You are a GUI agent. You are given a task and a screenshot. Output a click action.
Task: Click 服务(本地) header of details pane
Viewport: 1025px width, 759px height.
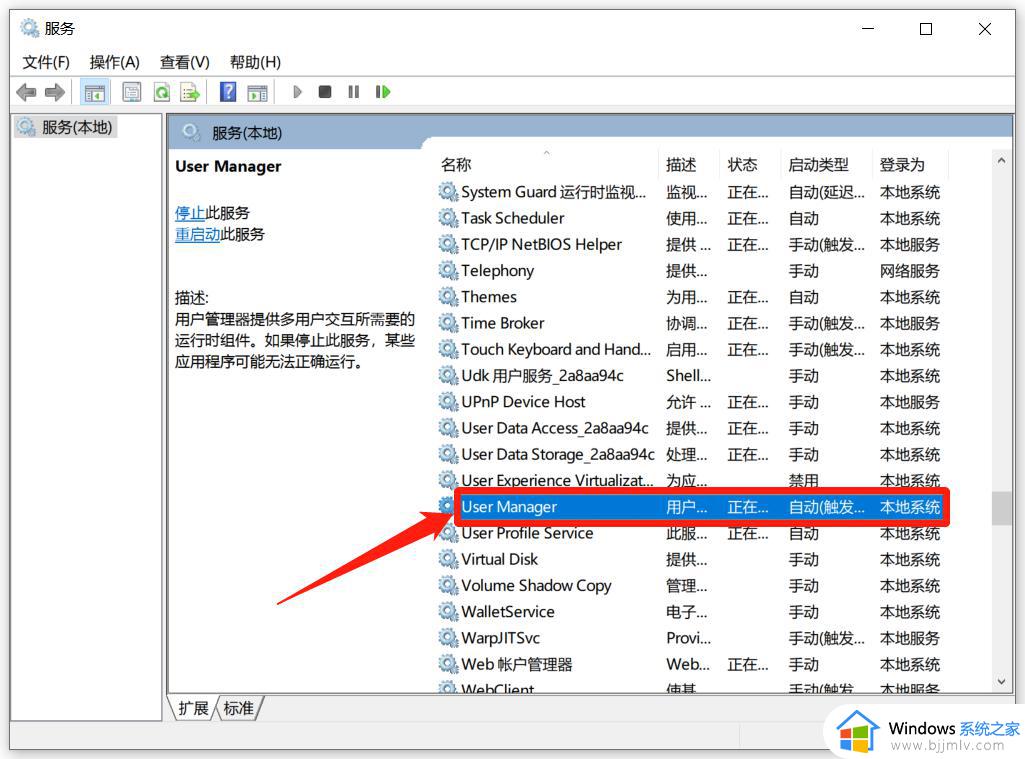coord(246,133)
